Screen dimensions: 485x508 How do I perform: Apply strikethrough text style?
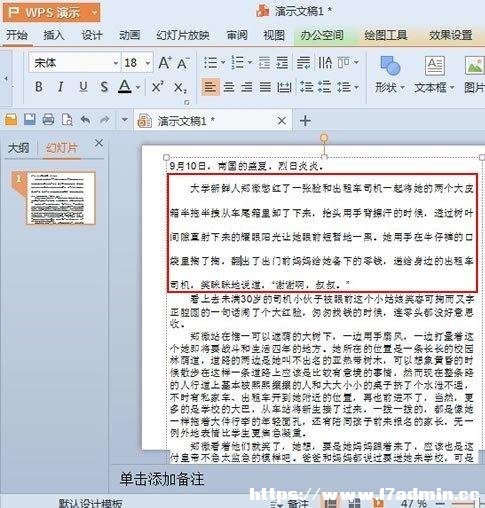(x=104, y=87)
